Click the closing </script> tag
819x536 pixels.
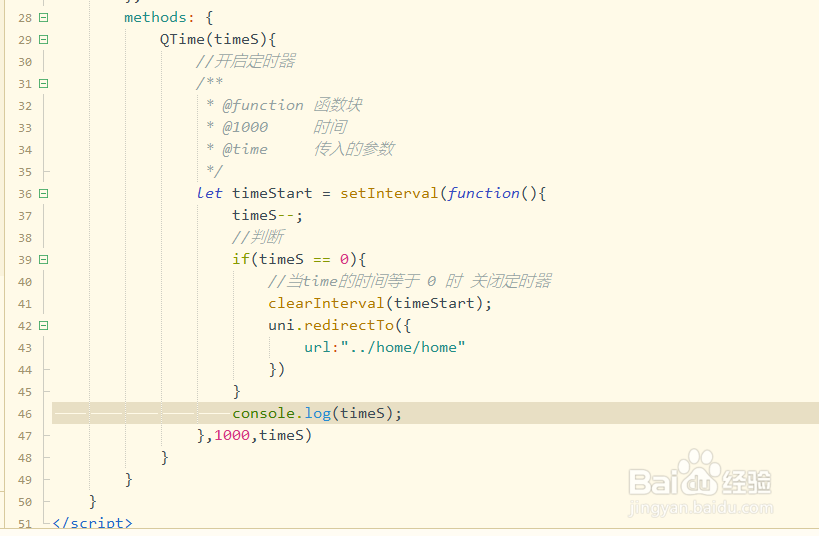[x=92, y=522]
